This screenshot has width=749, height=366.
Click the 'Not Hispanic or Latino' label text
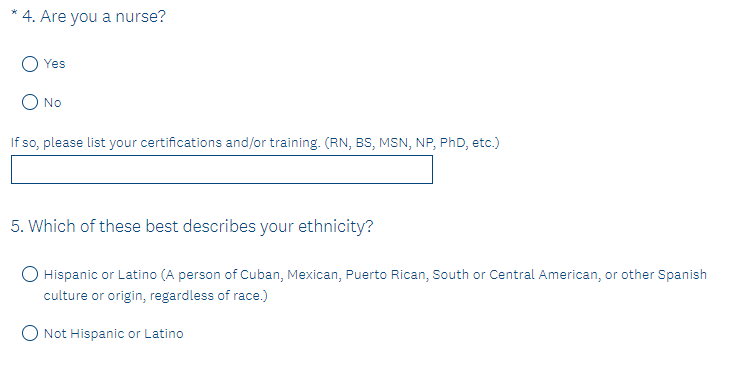pos(114,334)
